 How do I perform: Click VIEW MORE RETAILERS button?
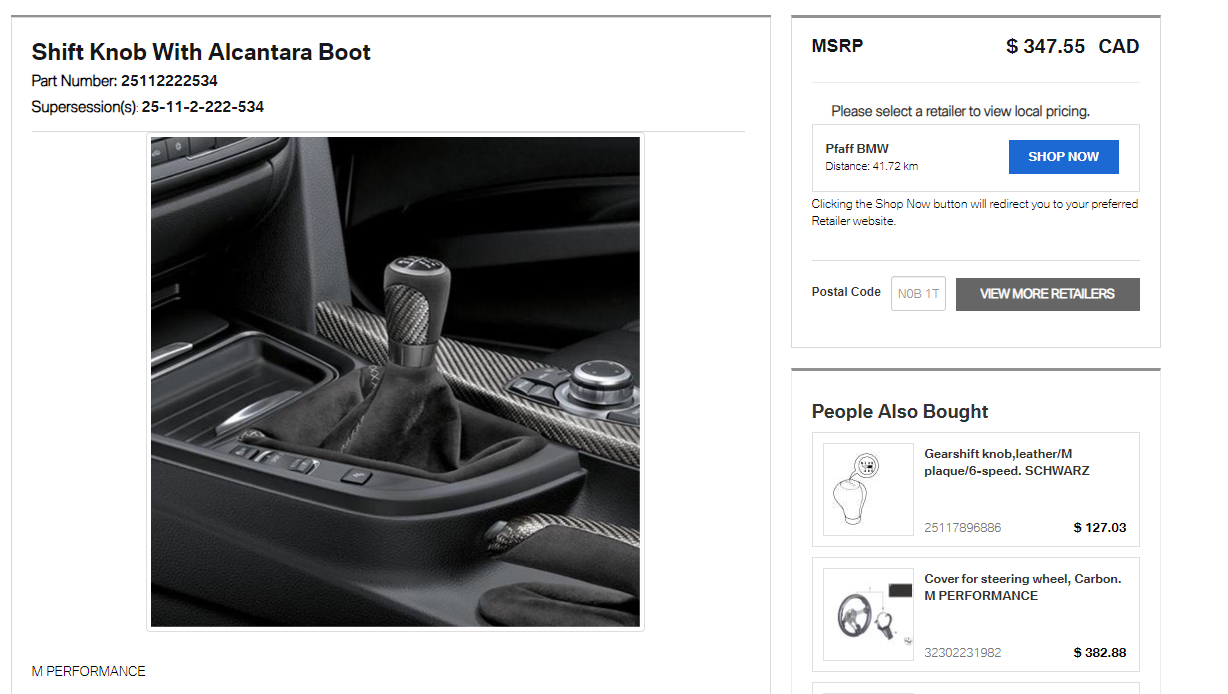(x=1047, y=294)
